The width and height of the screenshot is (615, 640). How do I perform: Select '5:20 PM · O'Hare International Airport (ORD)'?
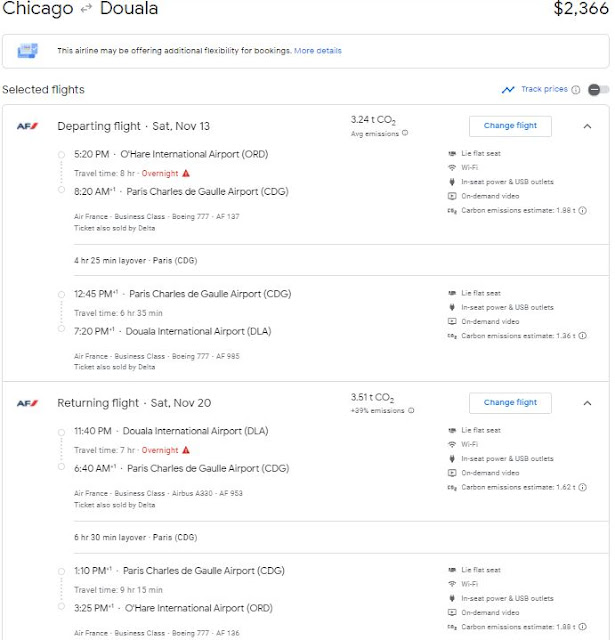click(171, 154)
